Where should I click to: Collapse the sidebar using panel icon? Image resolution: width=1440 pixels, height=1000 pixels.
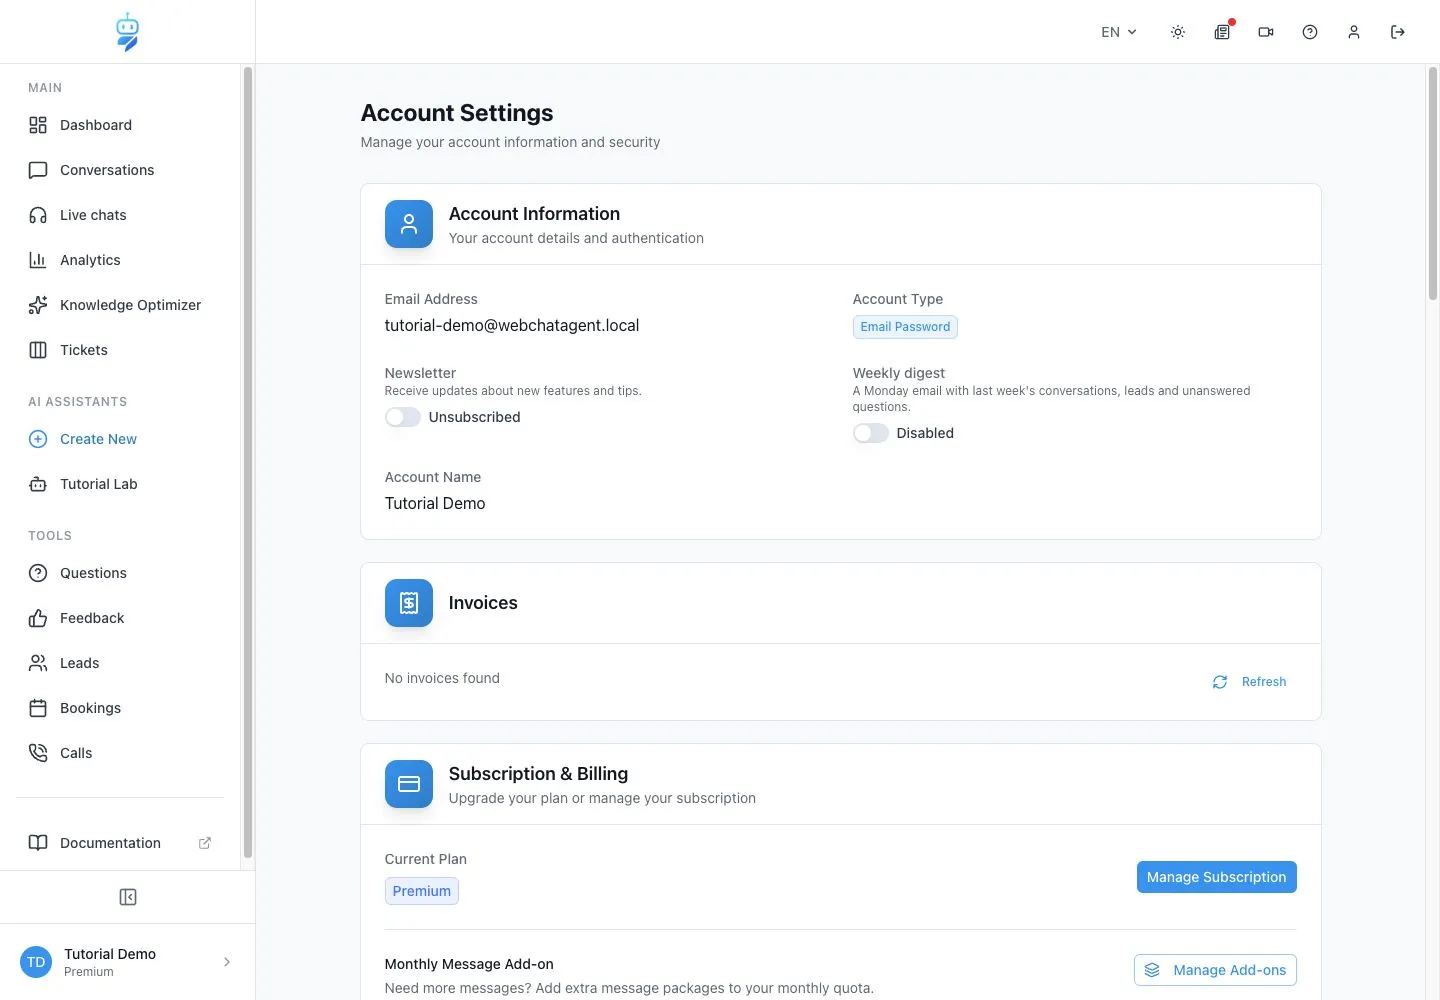[x=128, y=897]
